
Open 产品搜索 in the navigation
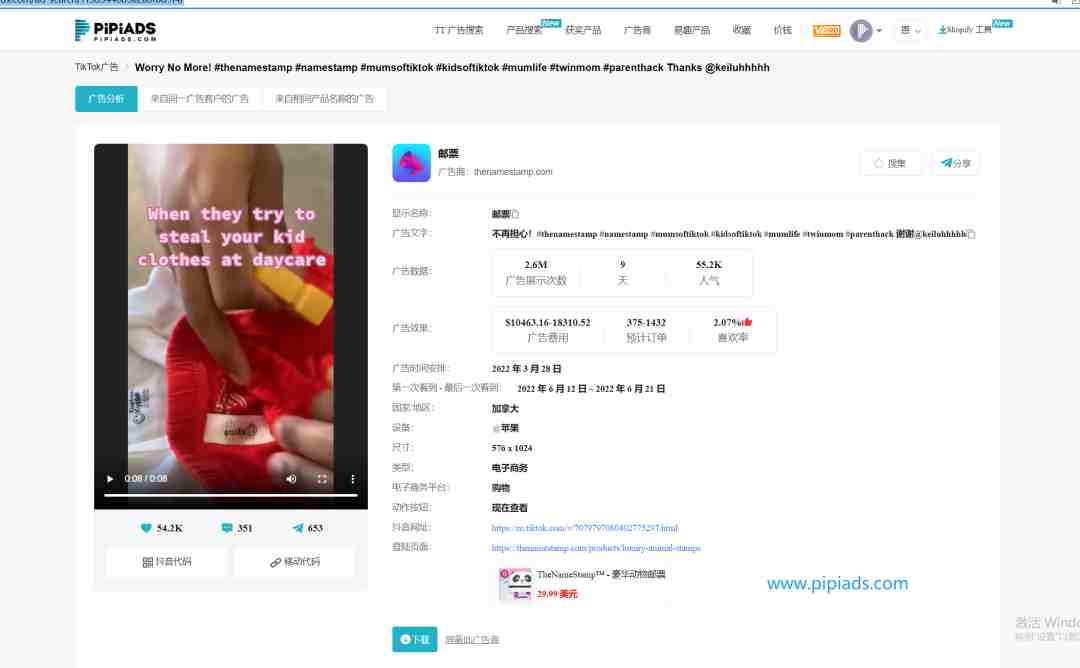coord(524,30)
